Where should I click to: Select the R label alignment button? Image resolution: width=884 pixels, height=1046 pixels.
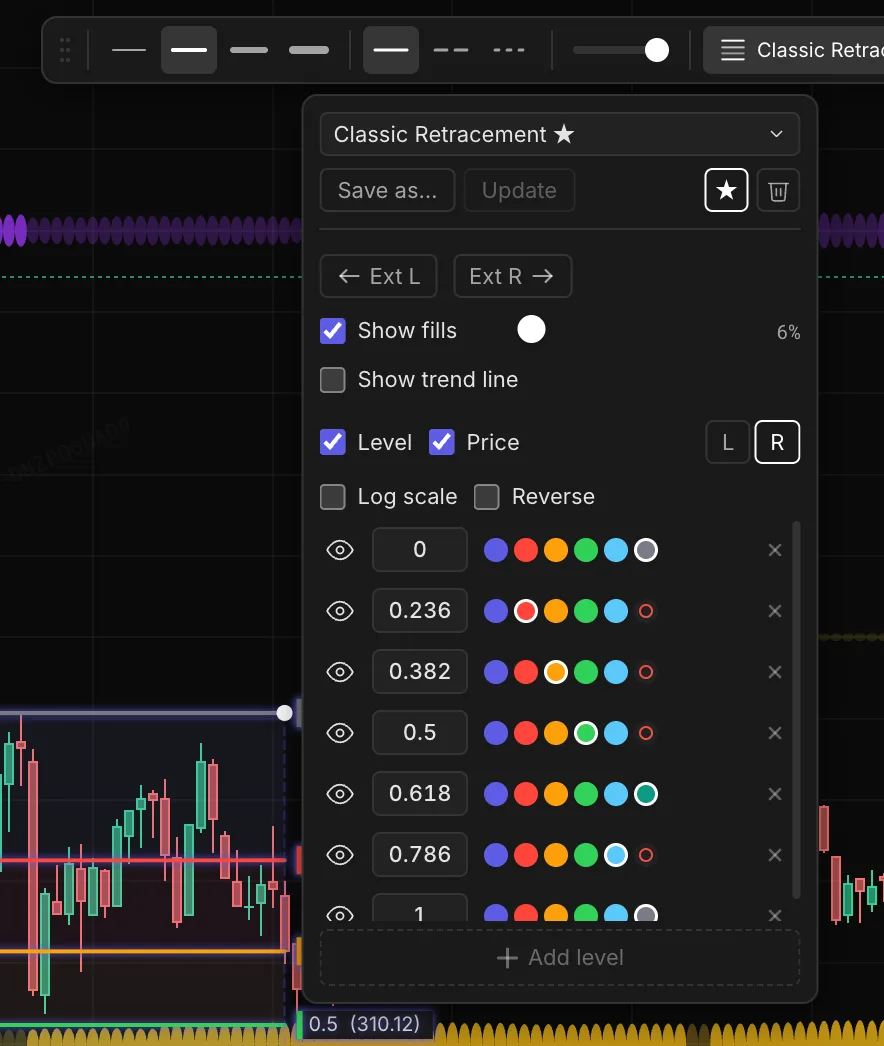pos(777,442)
